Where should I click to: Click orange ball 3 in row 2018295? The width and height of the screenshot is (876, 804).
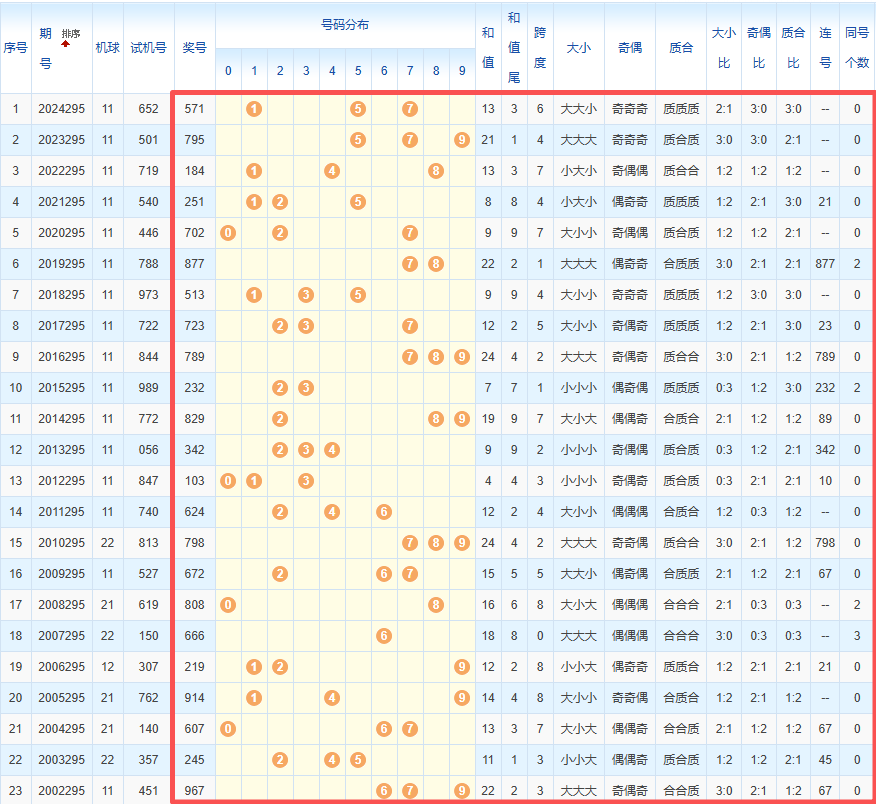pos(306,295)
